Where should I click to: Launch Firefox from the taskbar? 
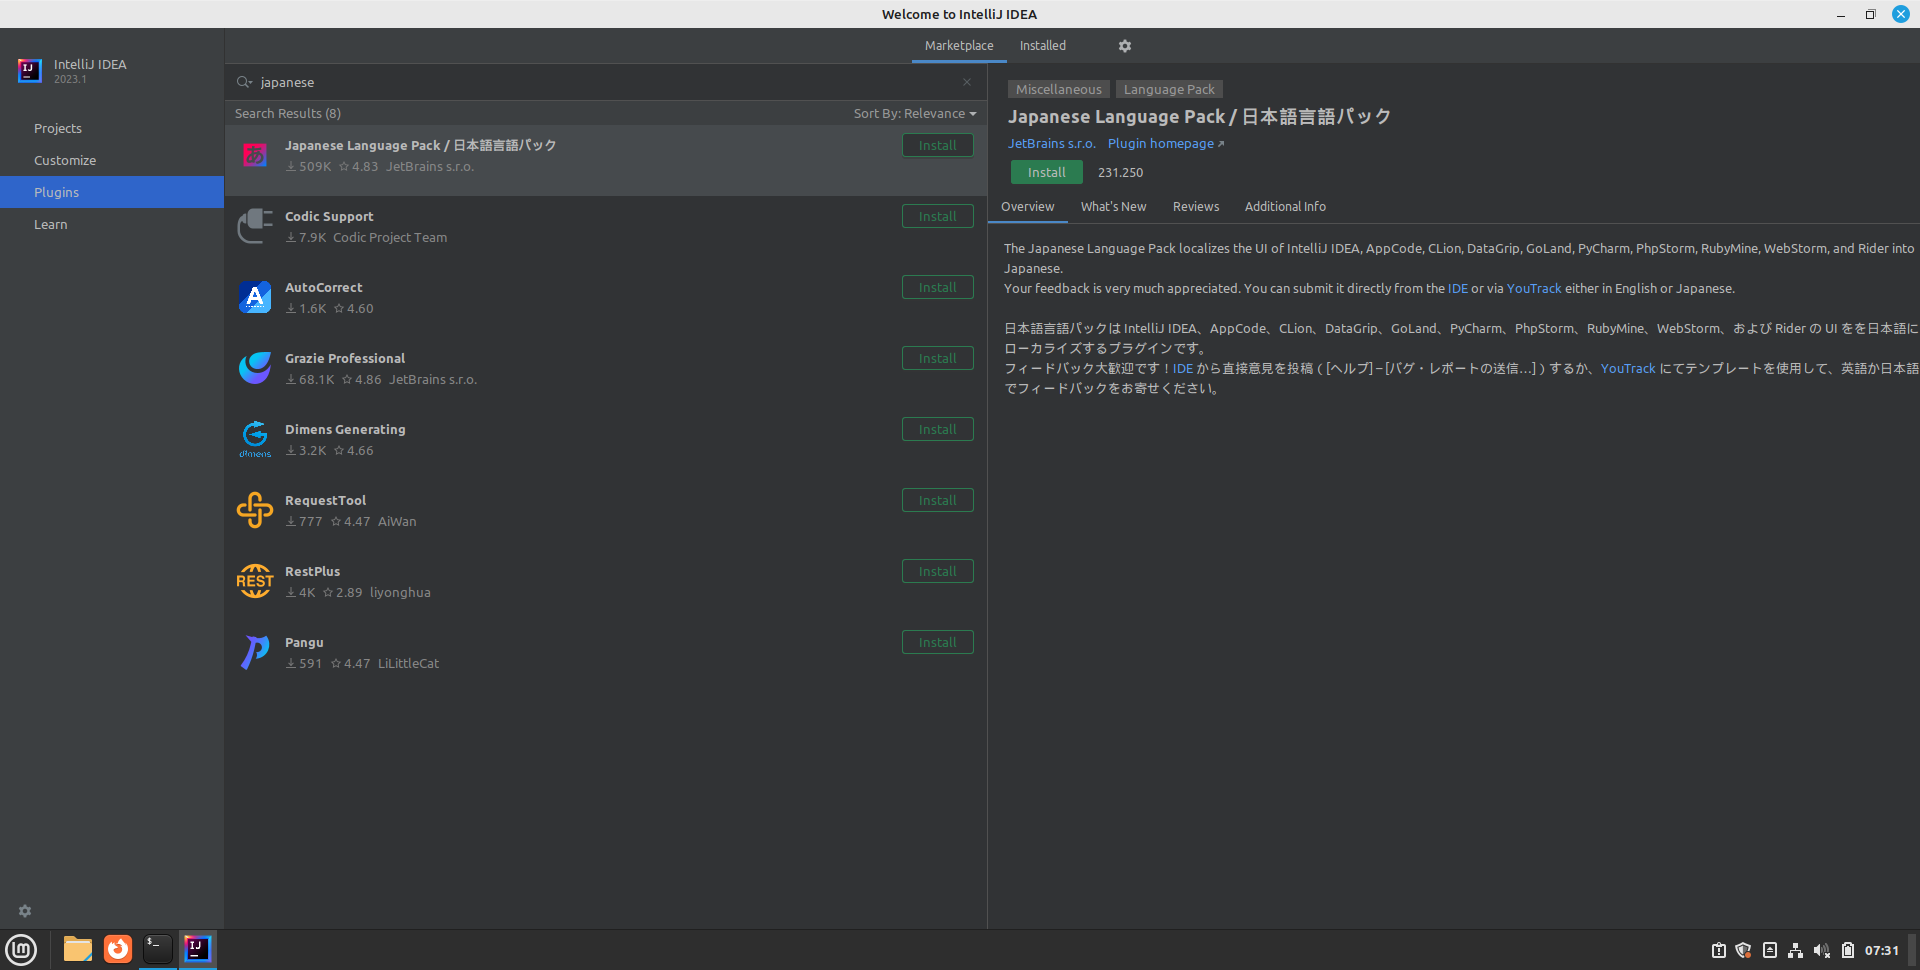click(x=117, y=949)
